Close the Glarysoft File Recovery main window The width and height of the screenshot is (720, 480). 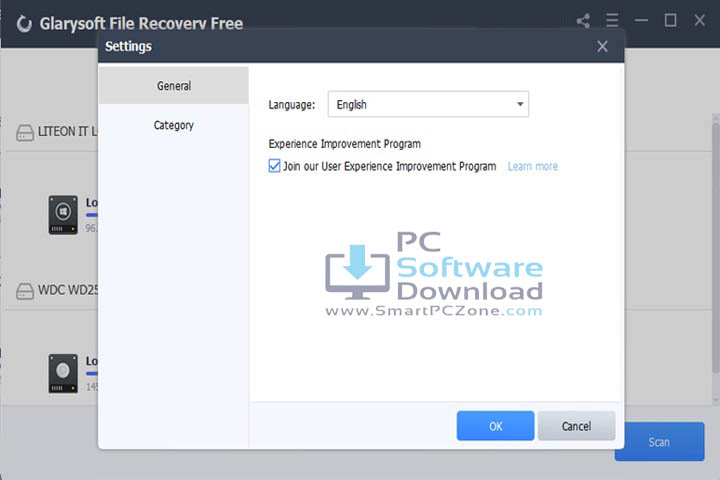(x=699, y=20)
